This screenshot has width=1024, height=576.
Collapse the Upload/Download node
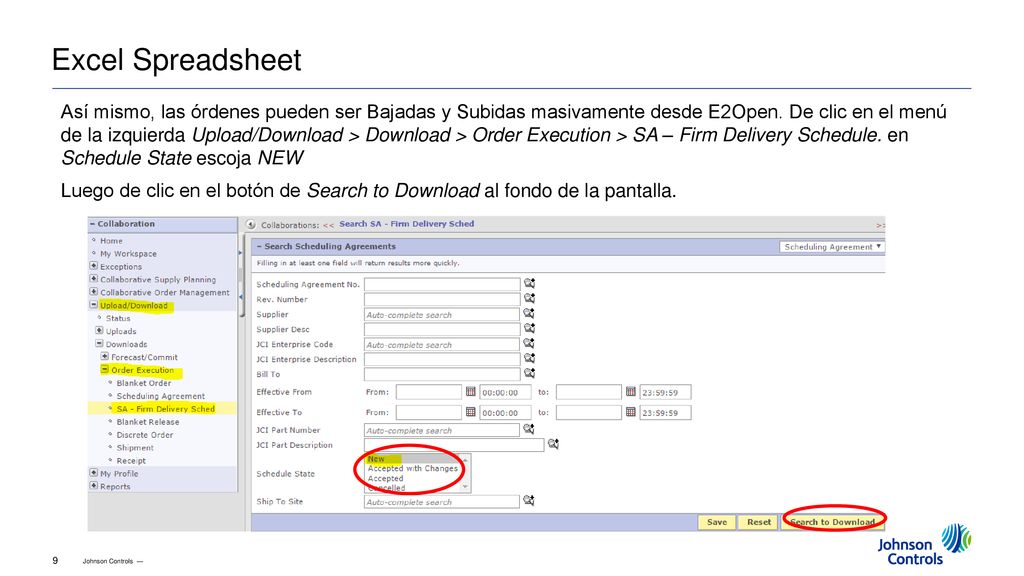point(93,305)
